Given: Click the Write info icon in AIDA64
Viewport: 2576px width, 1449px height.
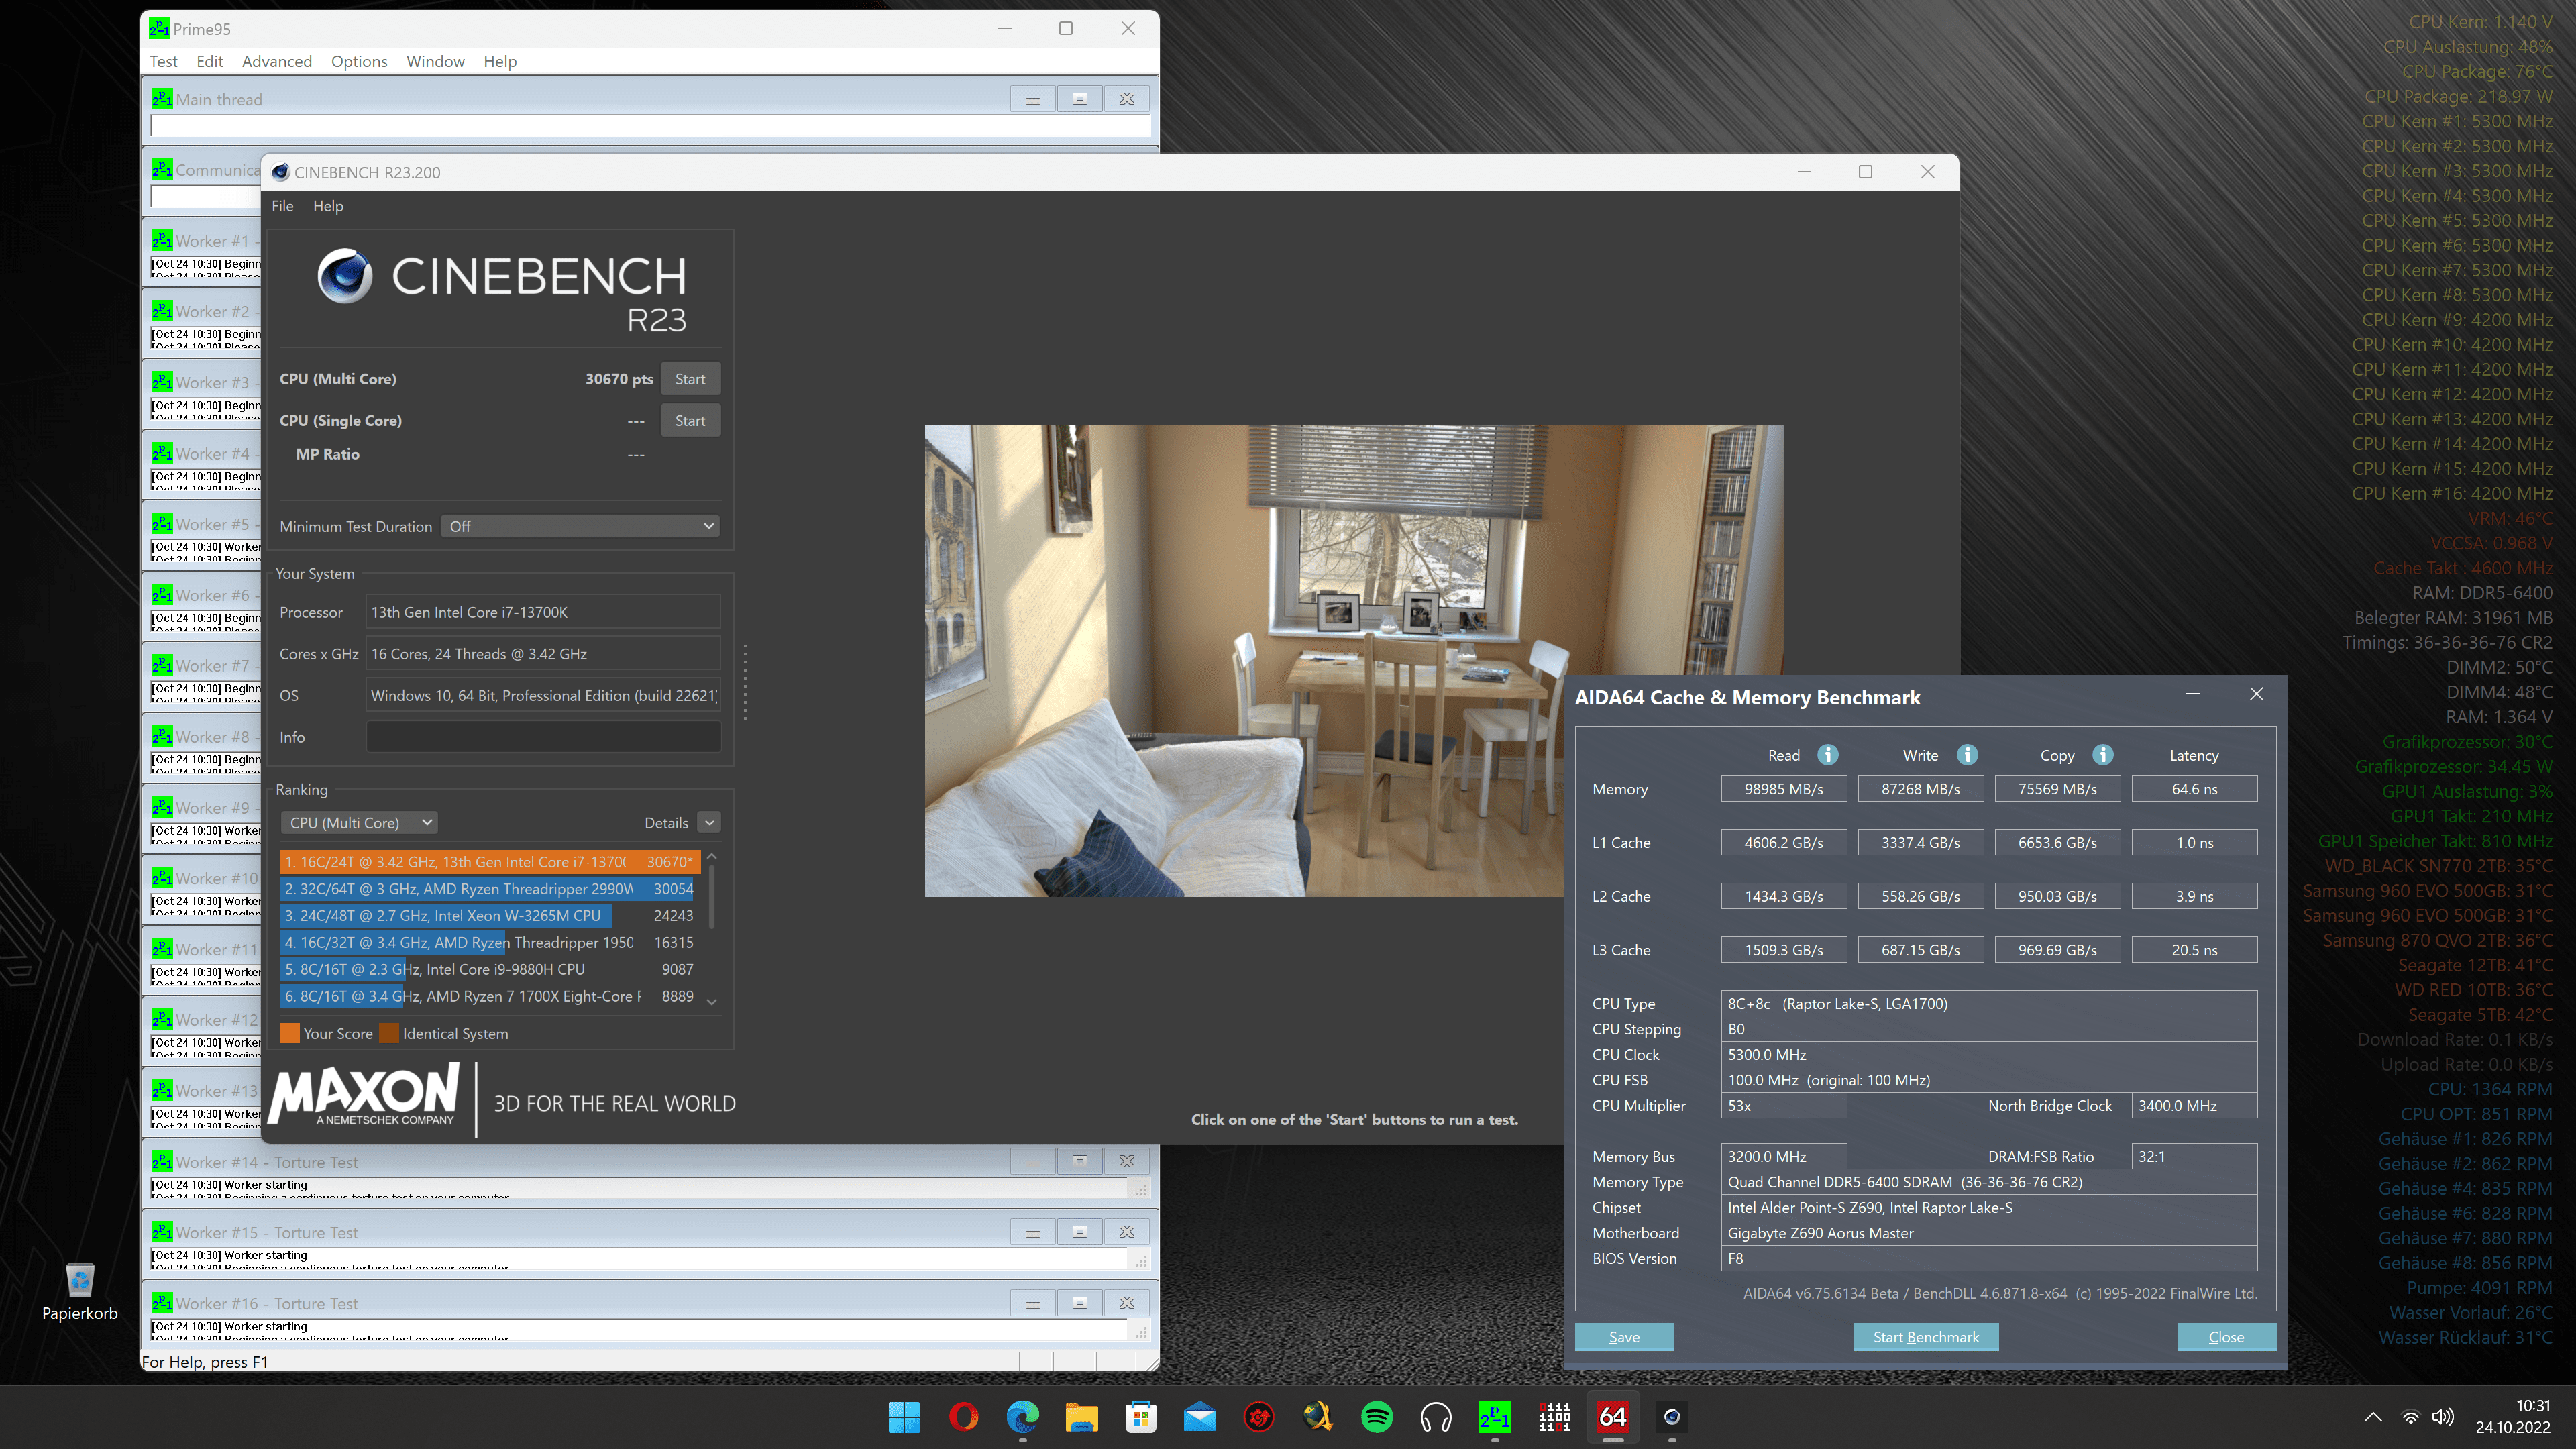Looking at the screenshot, I should pyautogui.click(x=1967, y=755).
